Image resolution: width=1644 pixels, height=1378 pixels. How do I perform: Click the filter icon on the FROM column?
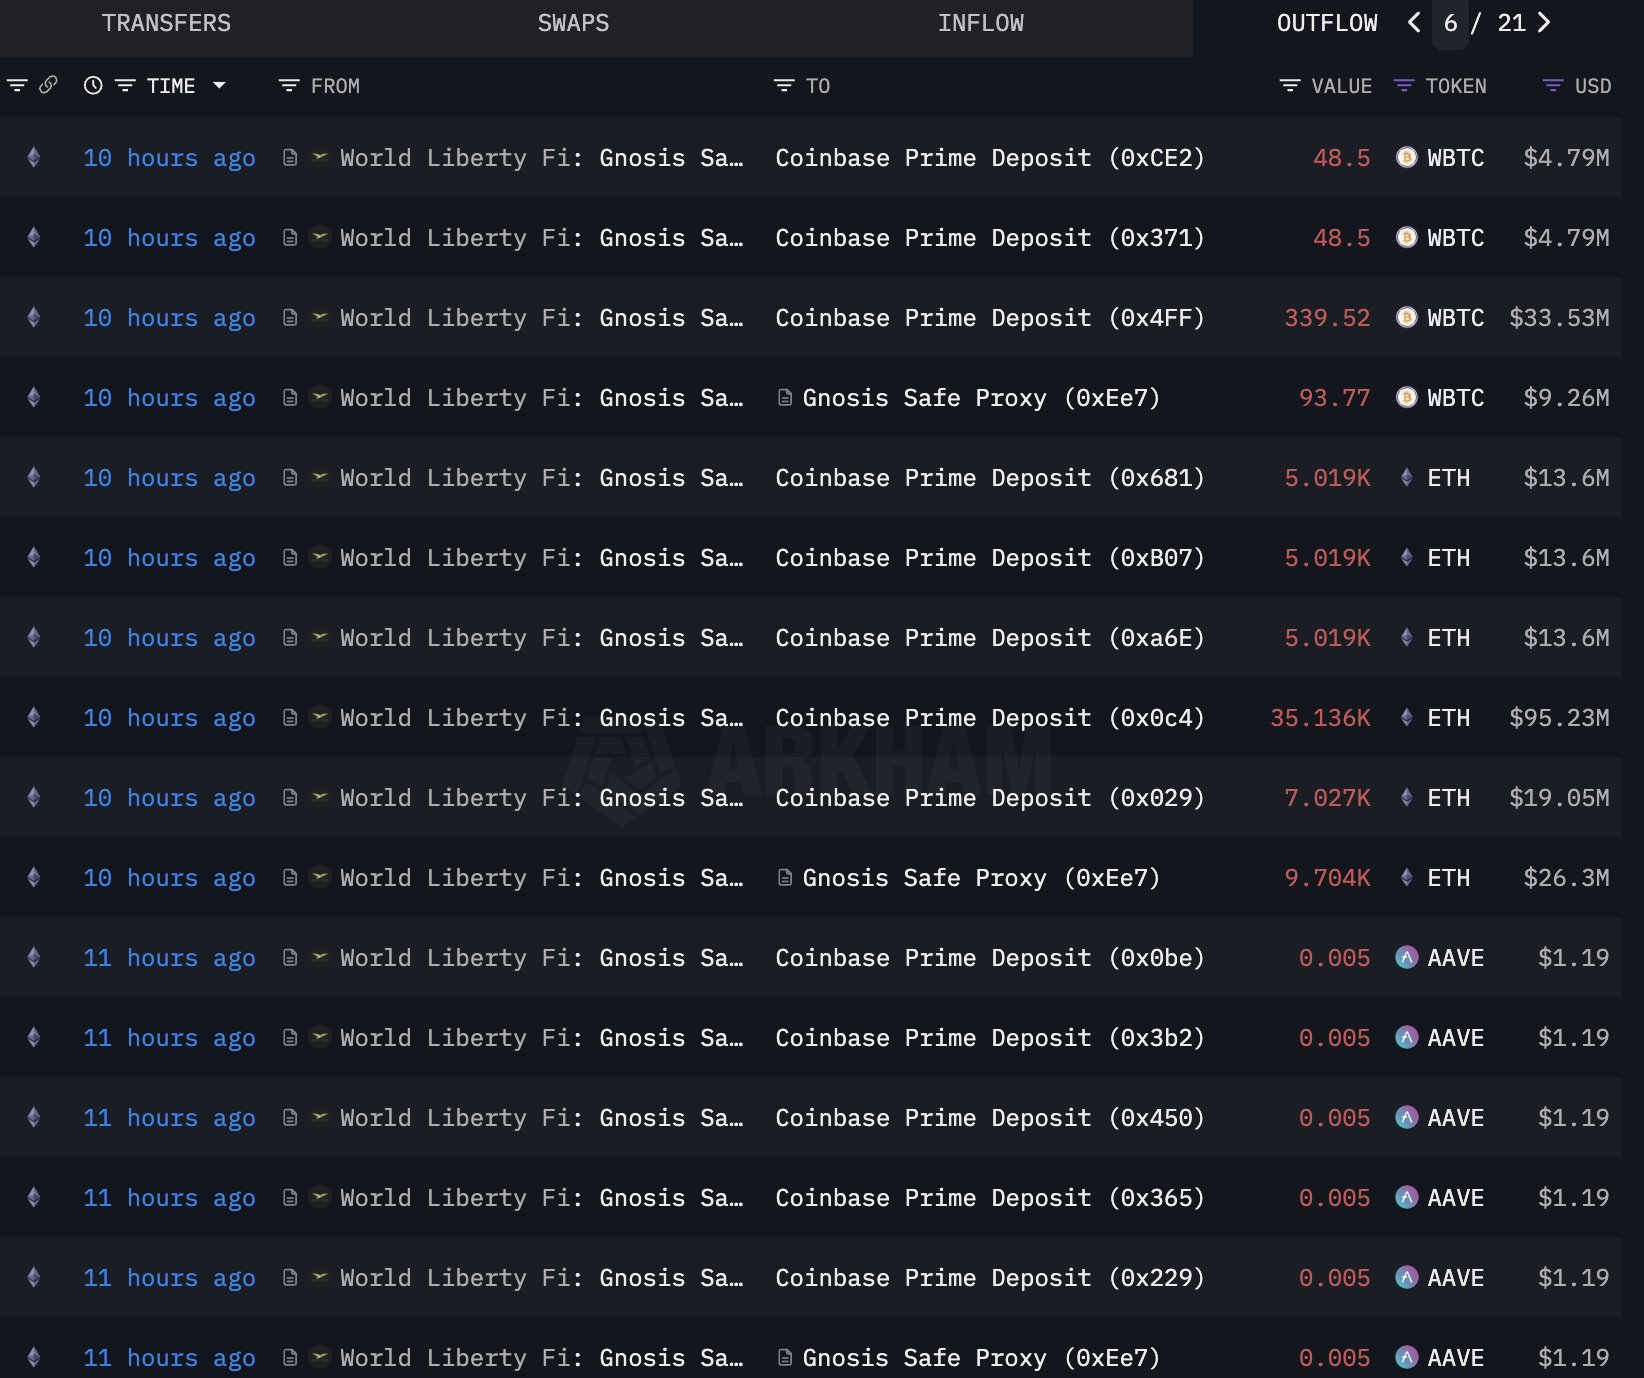[289, 86]
